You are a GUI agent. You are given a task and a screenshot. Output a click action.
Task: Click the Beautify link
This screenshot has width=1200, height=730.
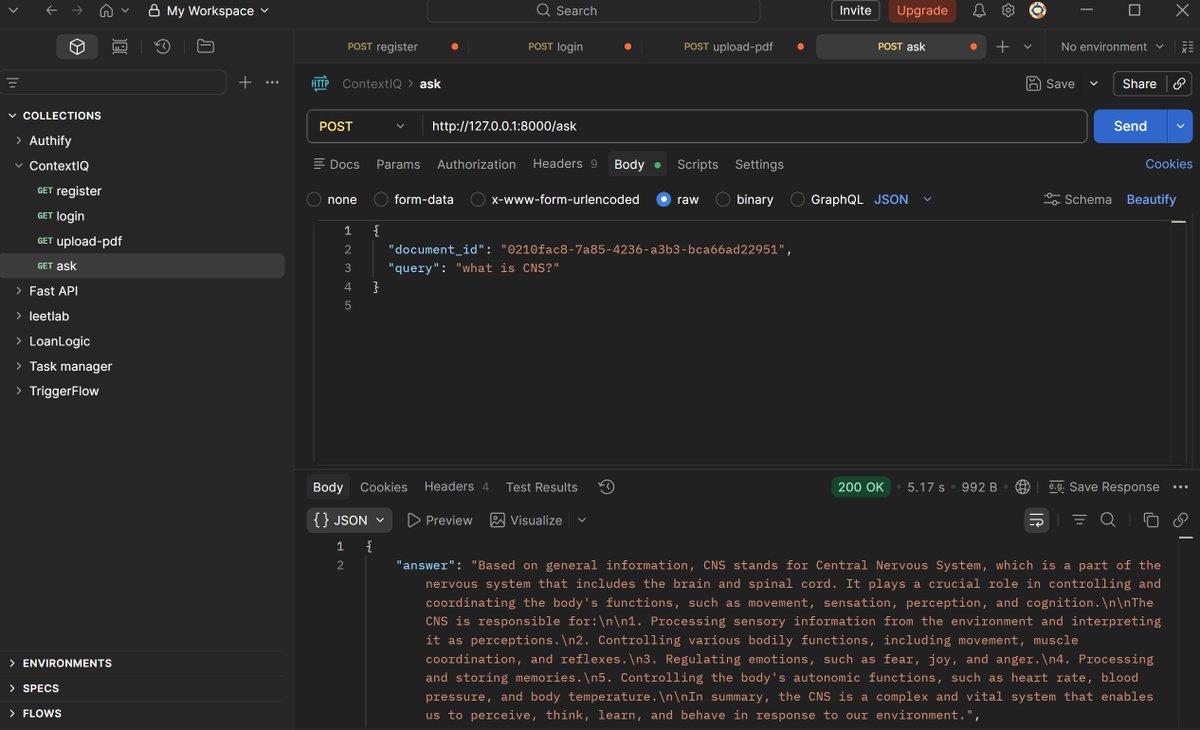point(1151,199)
